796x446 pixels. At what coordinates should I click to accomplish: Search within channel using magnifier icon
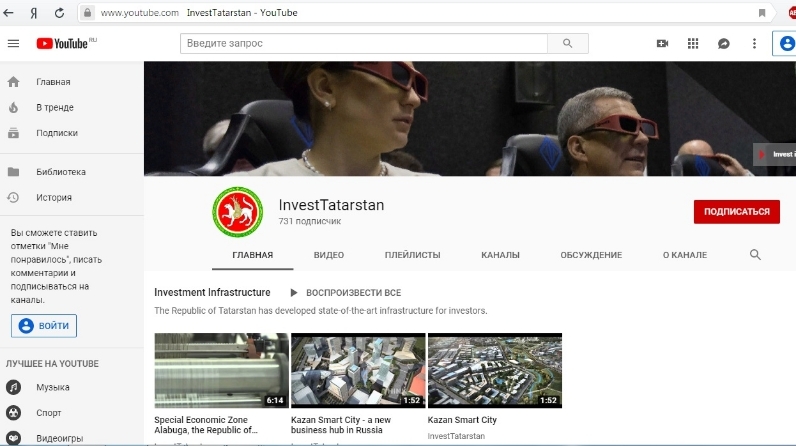(x=755, y=255)
